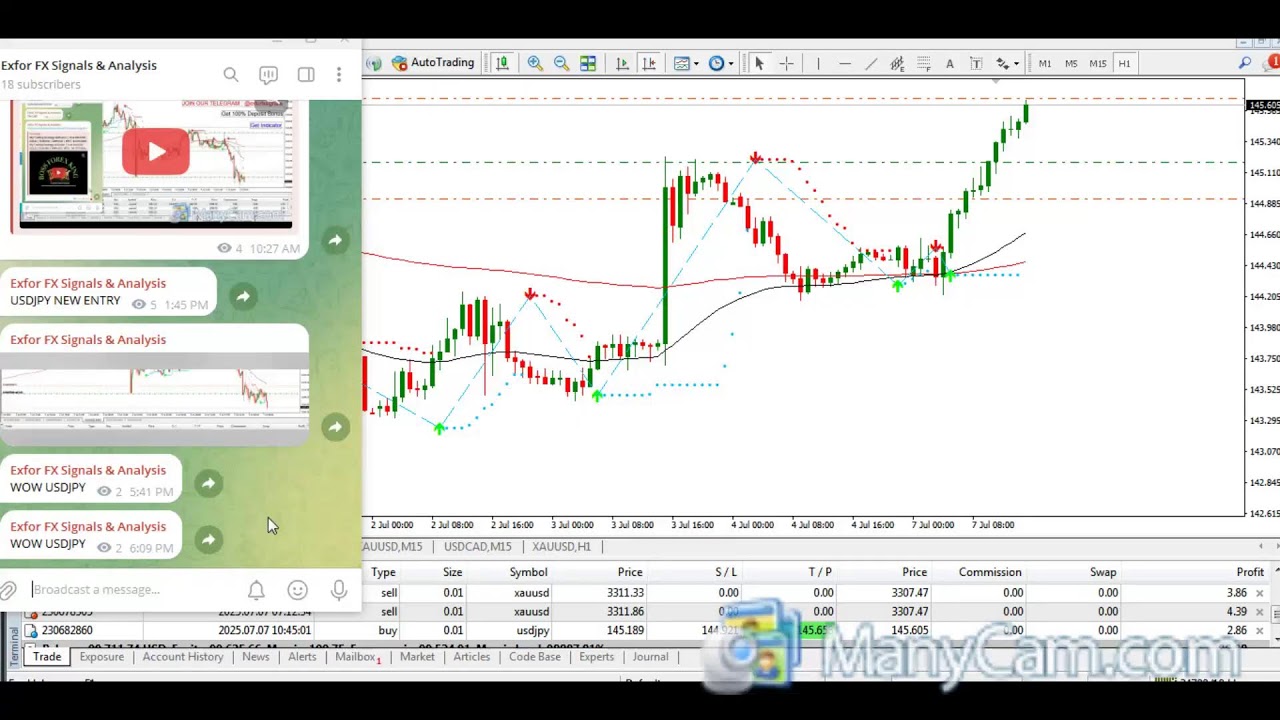Switch chart to M1 timeframe
The image size is (1280, 720).
pyautogui.click(x=1044, y=63)
